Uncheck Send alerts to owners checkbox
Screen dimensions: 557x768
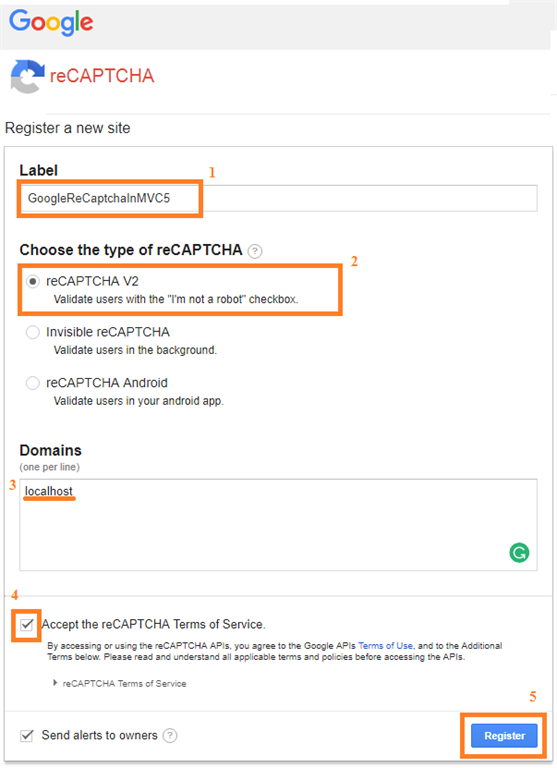coord(27,736)
